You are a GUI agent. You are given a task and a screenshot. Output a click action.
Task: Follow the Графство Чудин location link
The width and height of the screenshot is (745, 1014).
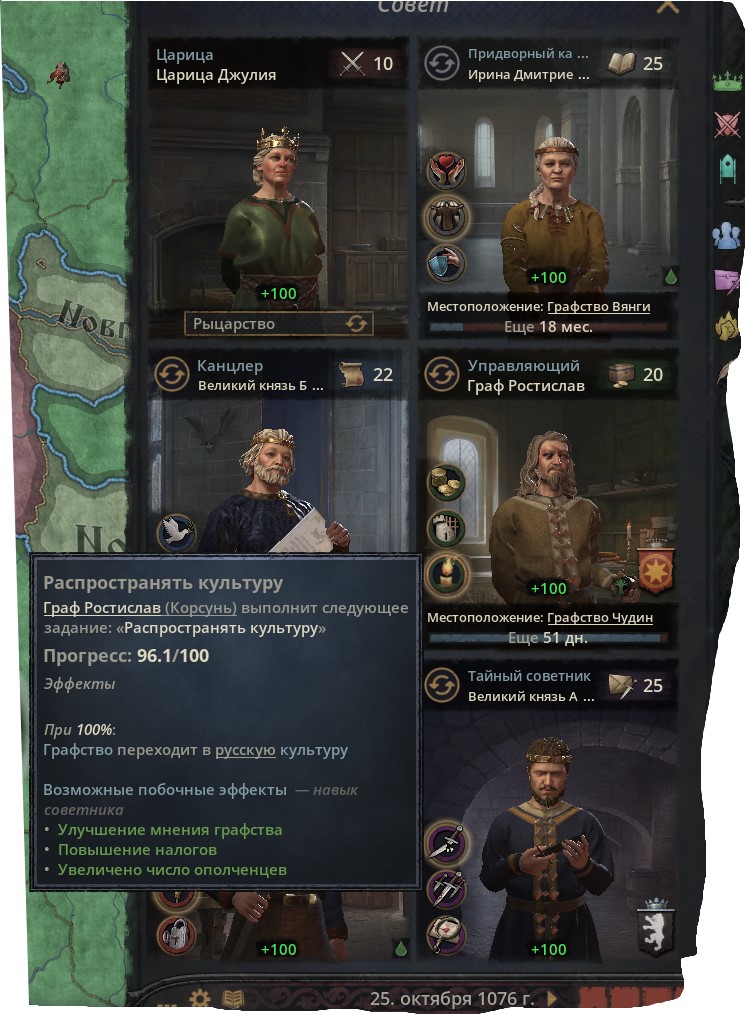[599, 618]
